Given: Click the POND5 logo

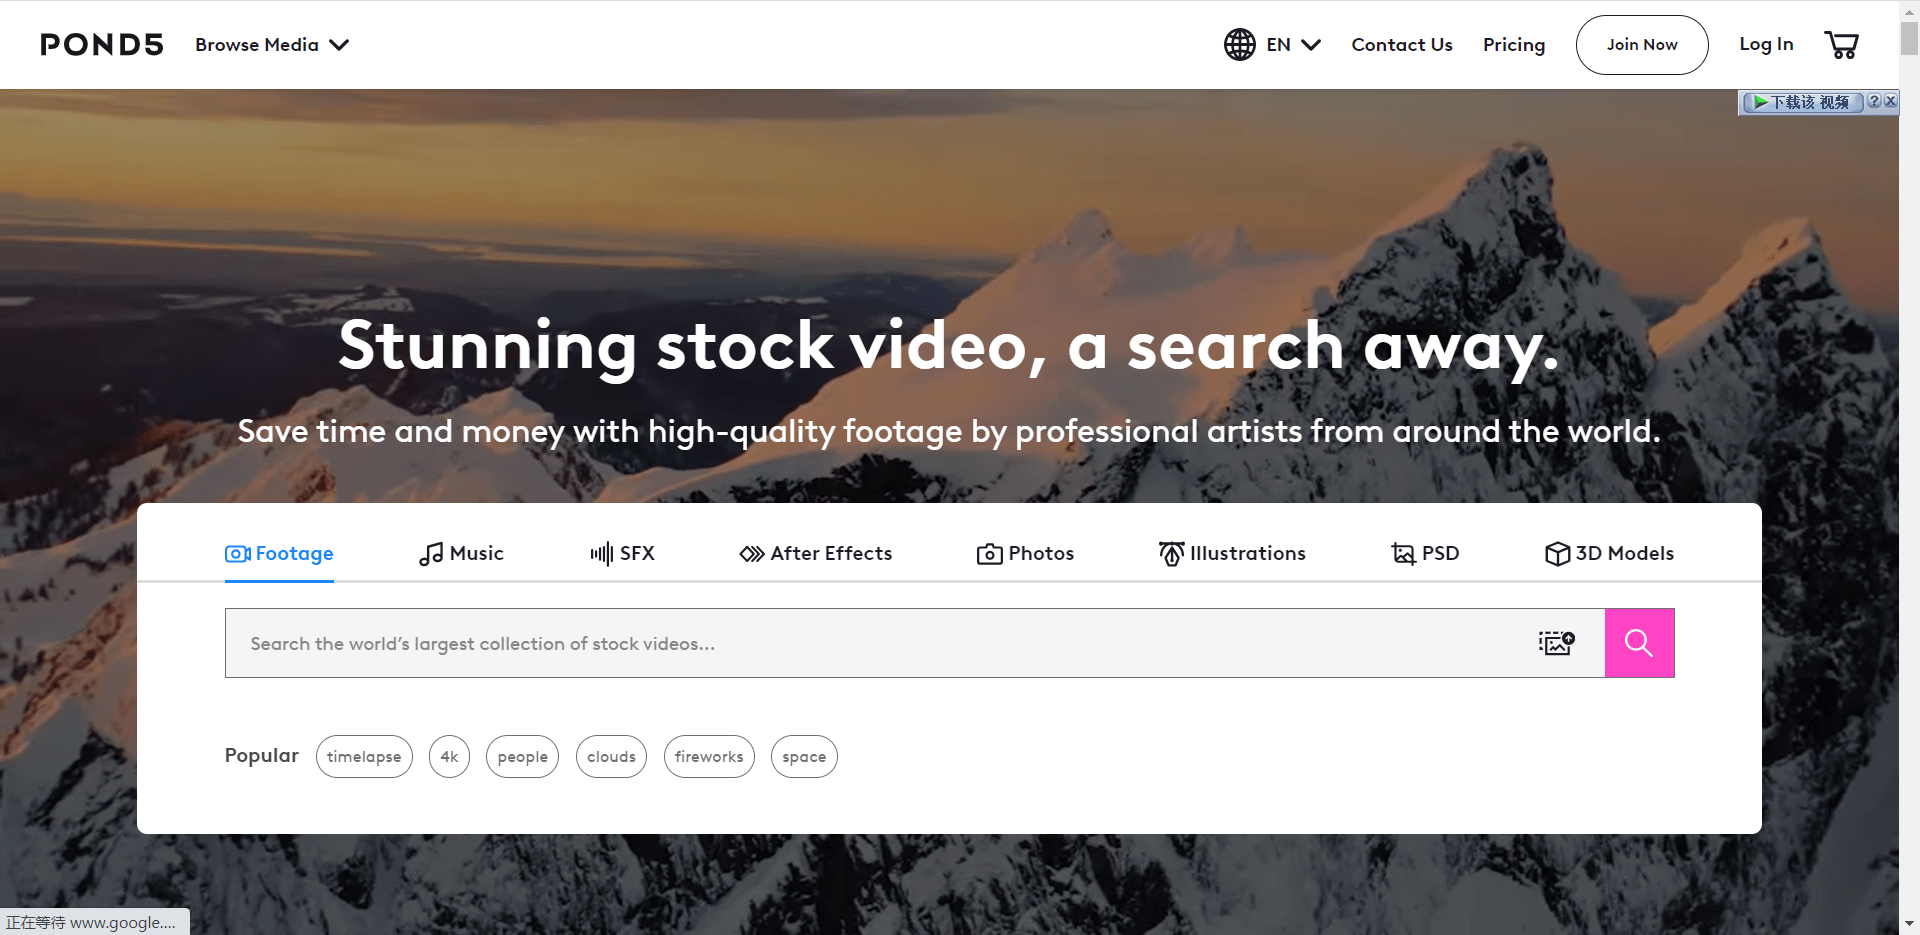Looking at the screenshot, I should click(x=102, y=44).
